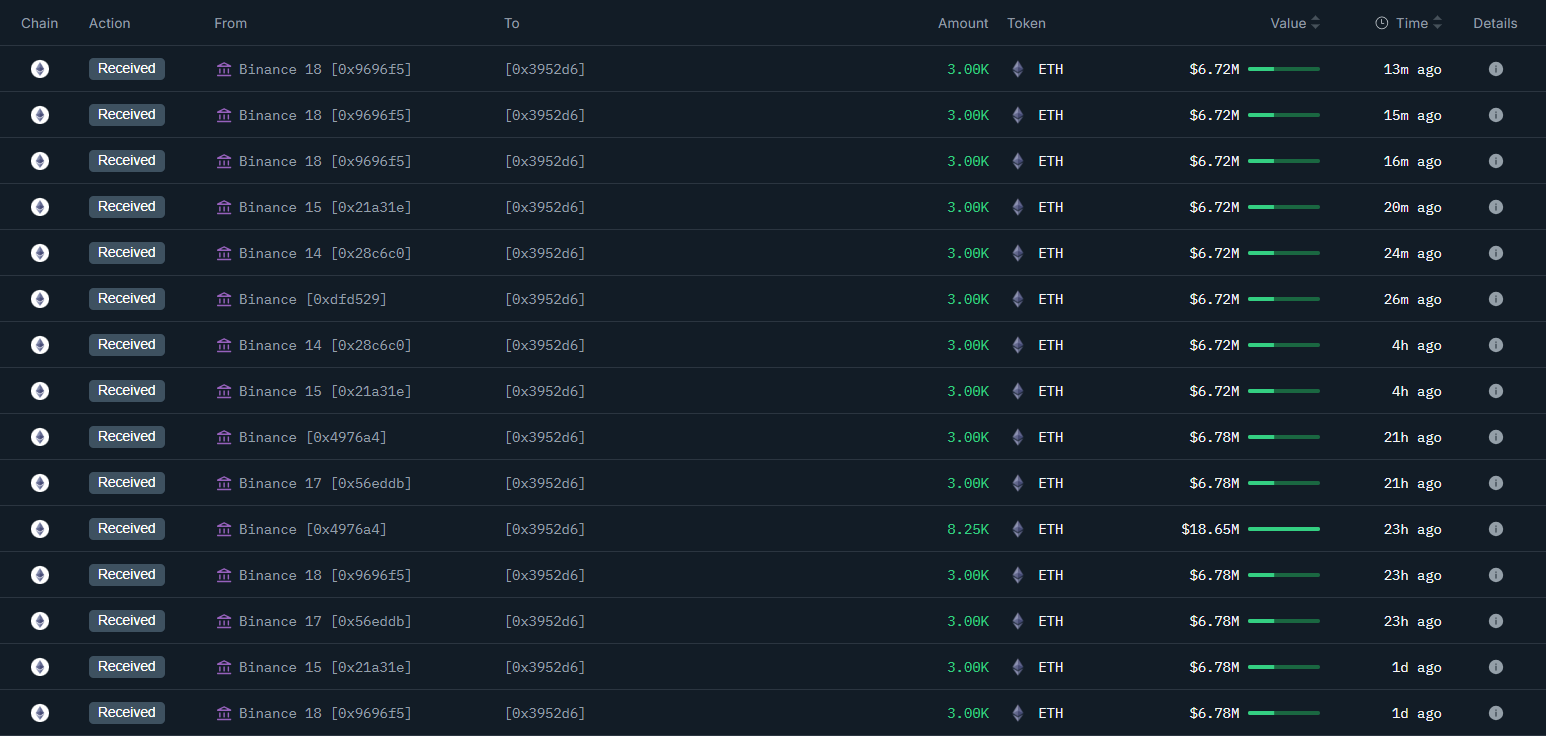
Task: Select the Ethereum token icon on the $18.65M row
Action: [x=1017, y=529]
